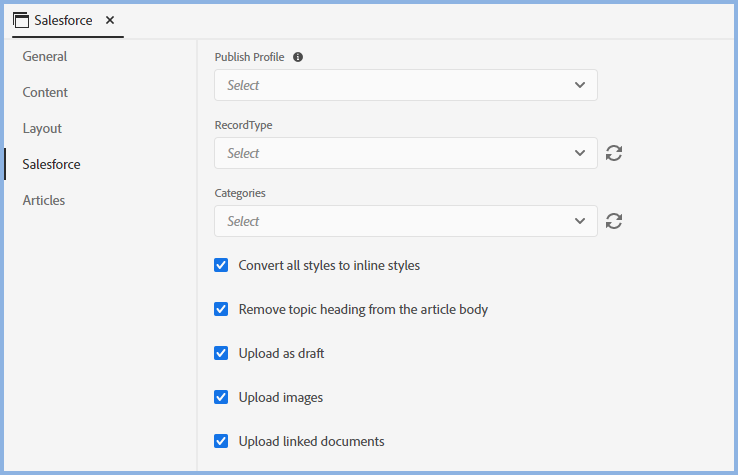Refresh the RecordType list
Viewport: 738px width, 475px height.
pos(614,153)
